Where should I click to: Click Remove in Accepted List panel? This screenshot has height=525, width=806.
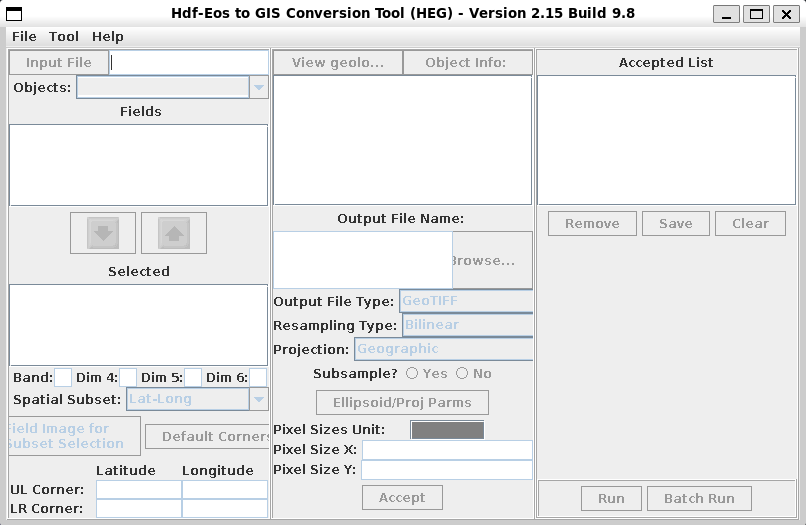592,224
